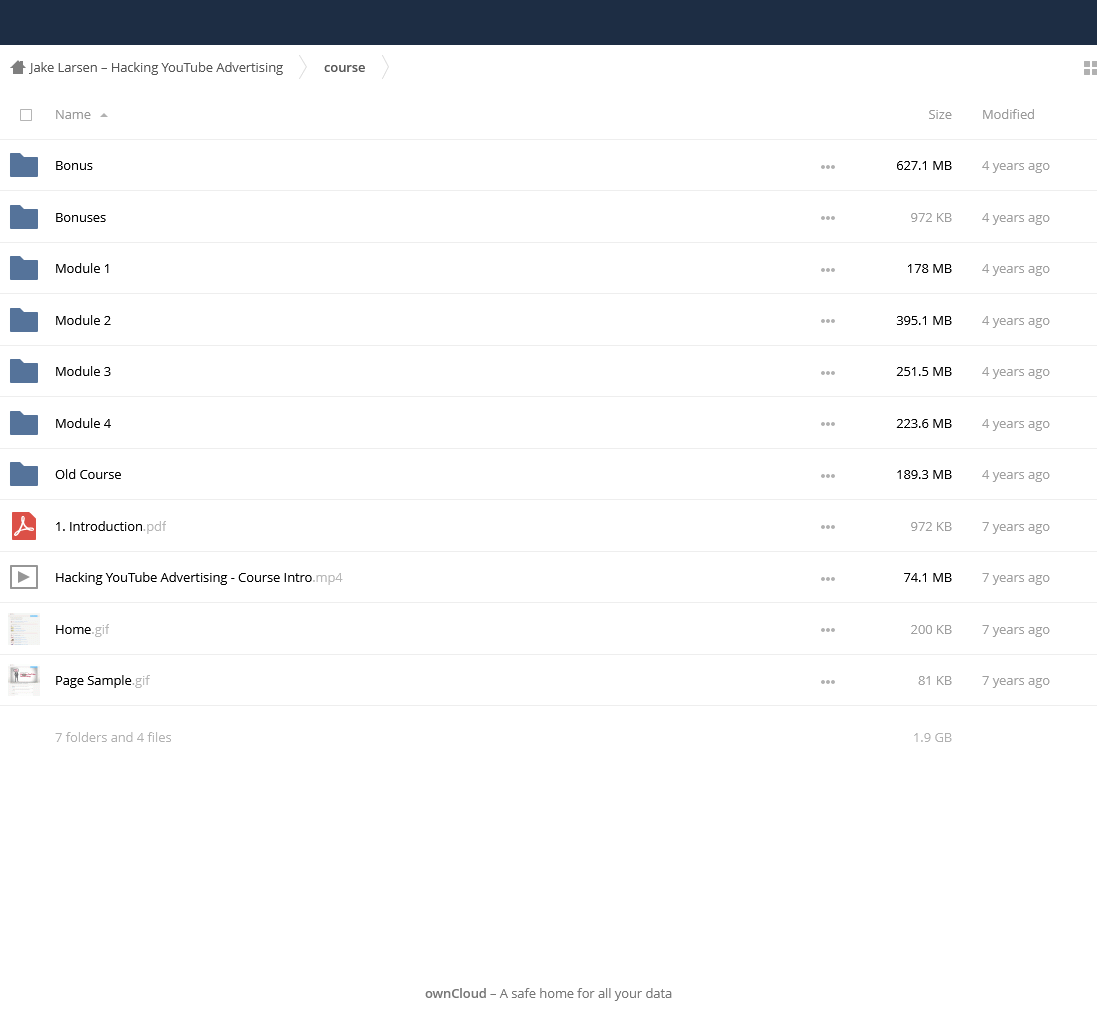Image resolution: width=1097 pixels, height=1023 pixels.
Task: Open the Page Sample.gif thumbnail
Action: (x=24, y=680)
